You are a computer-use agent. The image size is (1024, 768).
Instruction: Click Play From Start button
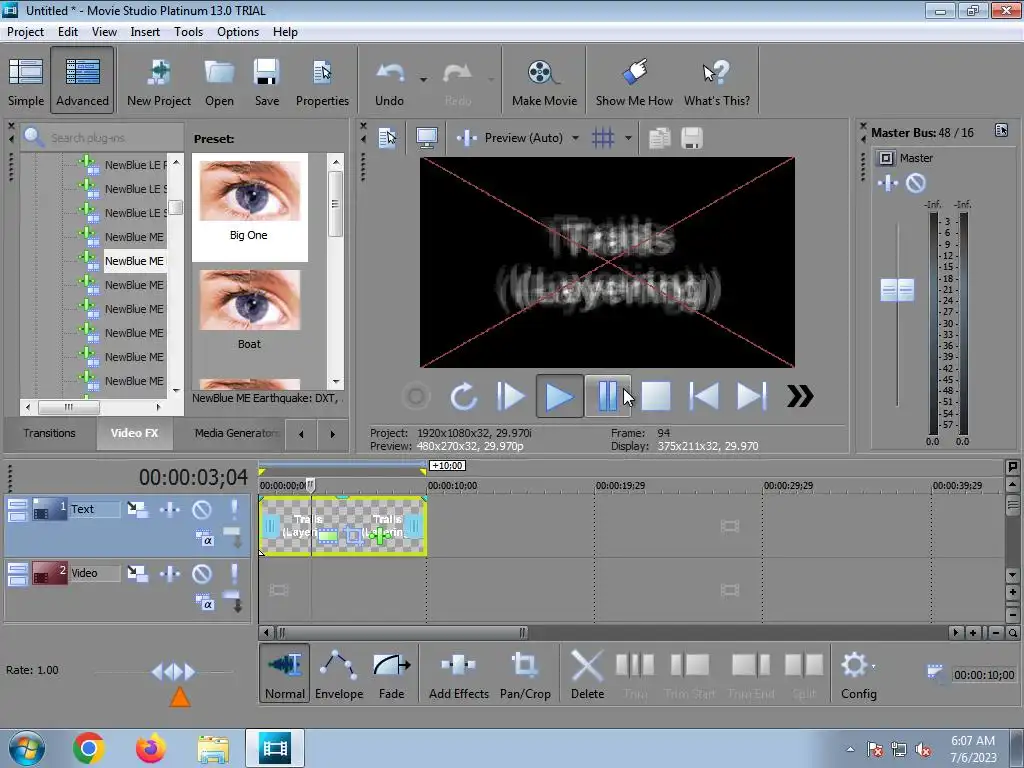point(511,396)
